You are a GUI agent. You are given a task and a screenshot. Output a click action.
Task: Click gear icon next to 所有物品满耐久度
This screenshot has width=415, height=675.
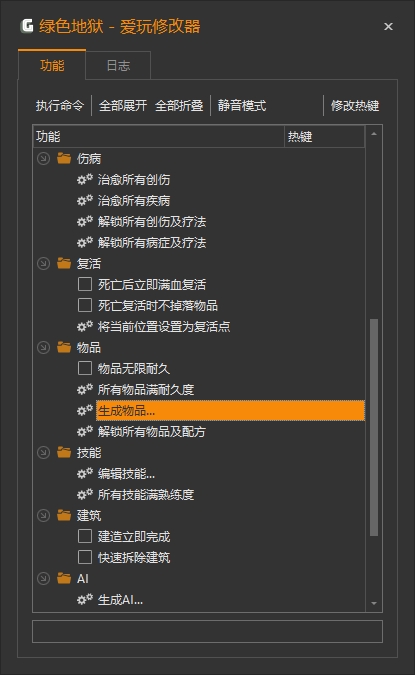(x=85, y=390)
